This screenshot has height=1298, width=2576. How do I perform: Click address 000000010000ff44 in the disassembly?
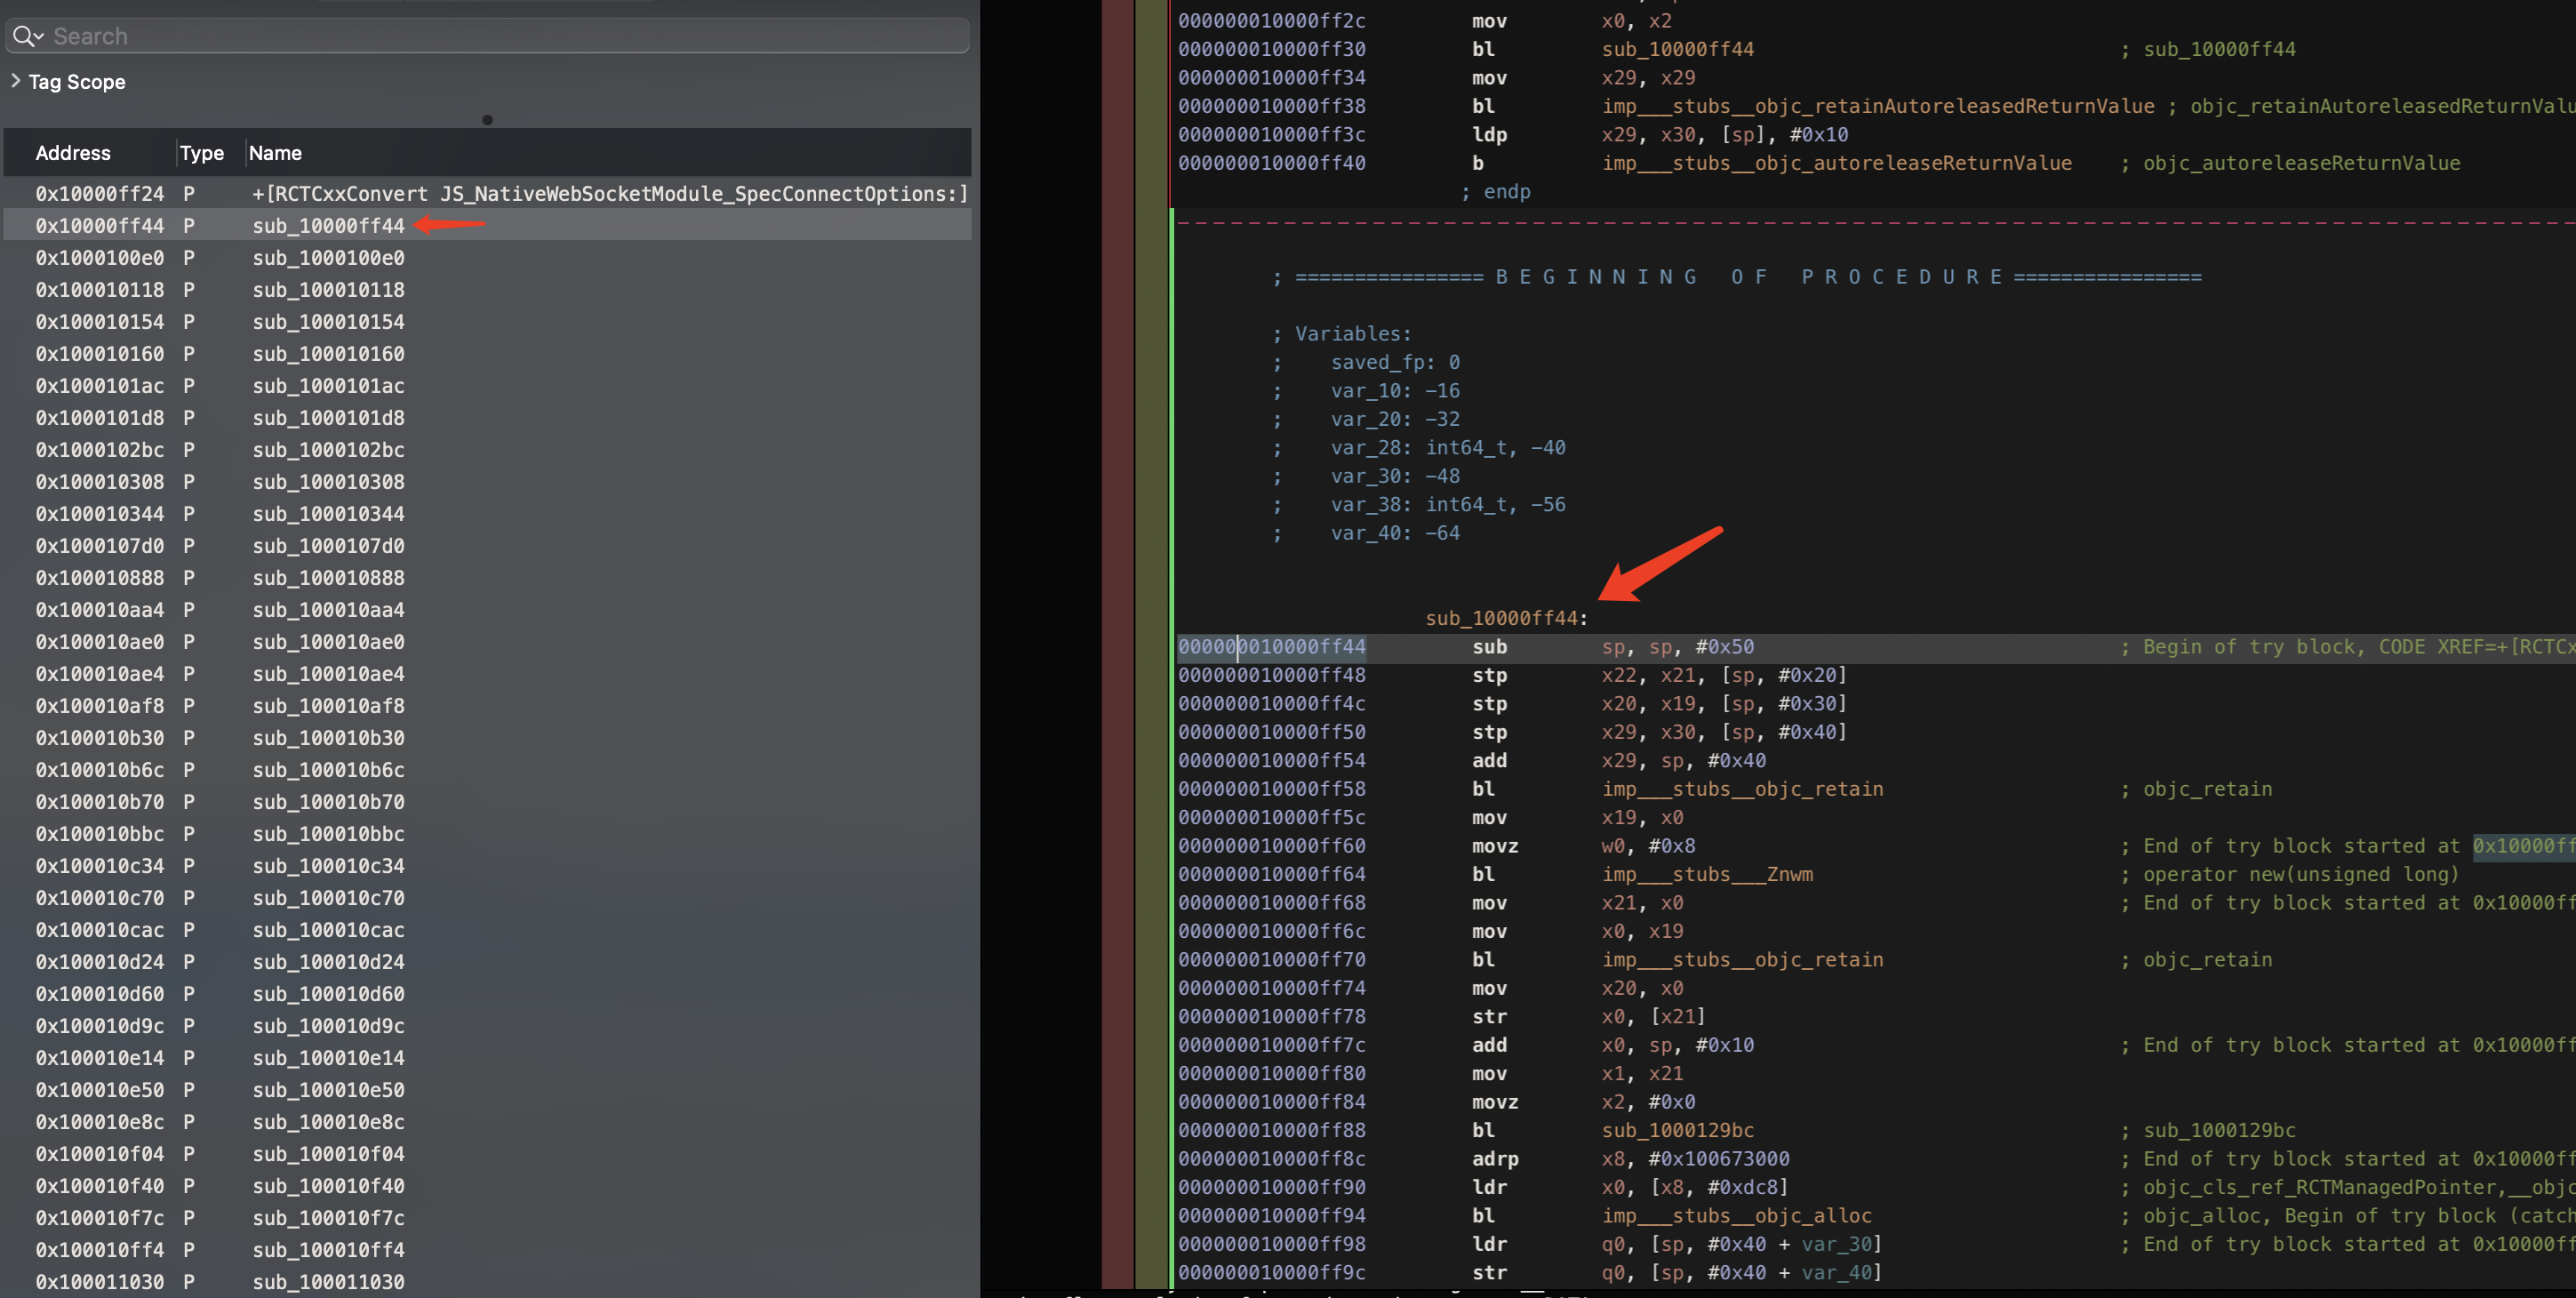click(1271, 646)
